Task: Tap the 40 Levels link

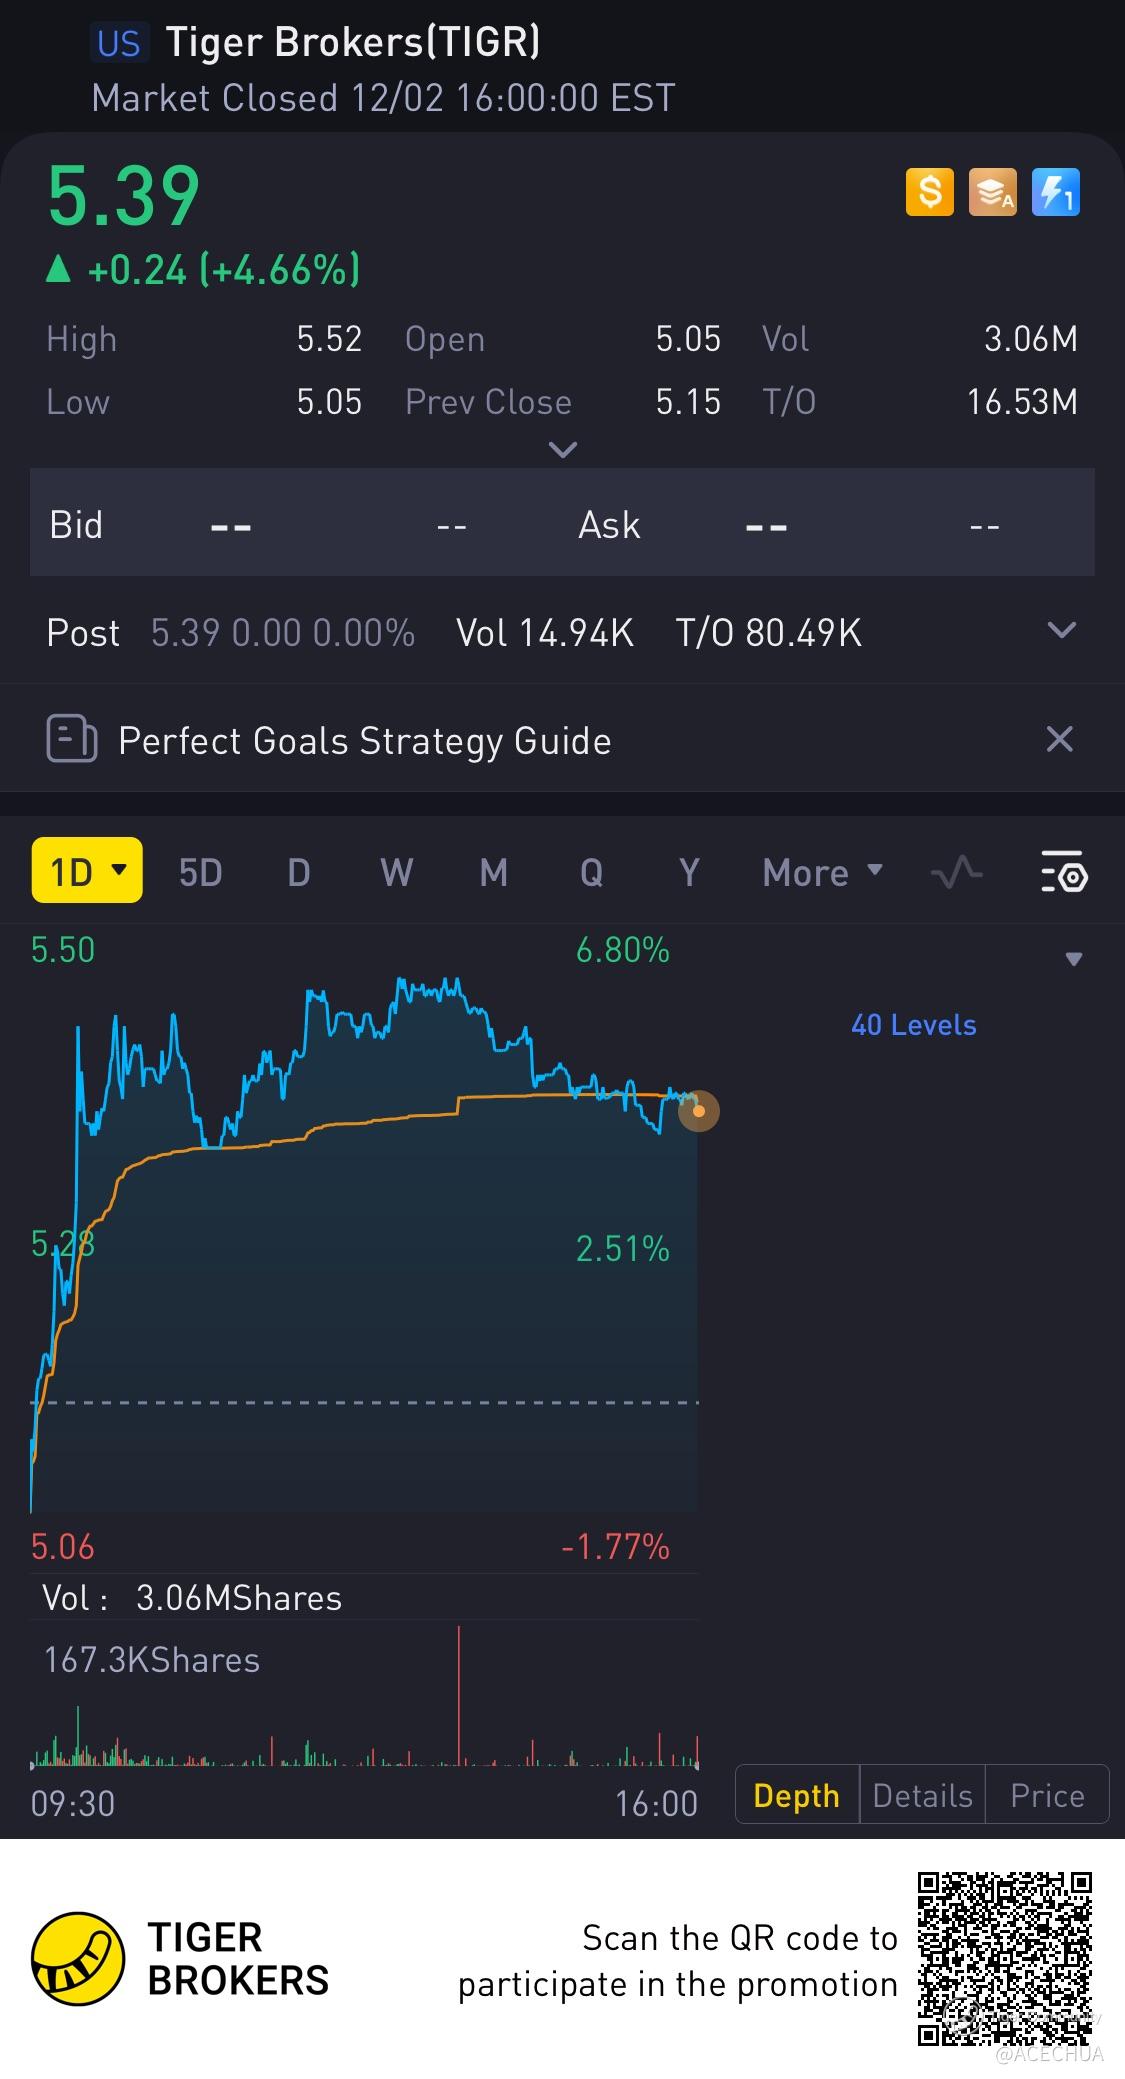Action: [913, 1025]
